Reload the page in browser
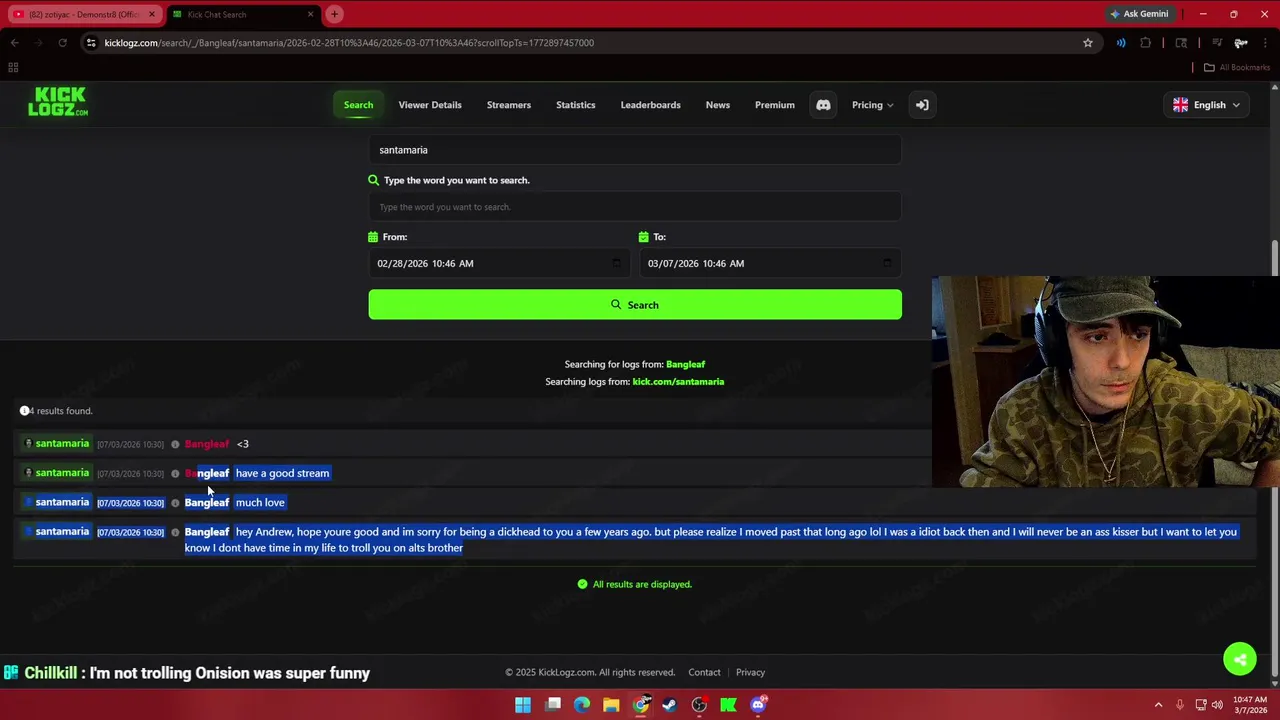The width and height of the screenshot is (1280, 720). 62,43
